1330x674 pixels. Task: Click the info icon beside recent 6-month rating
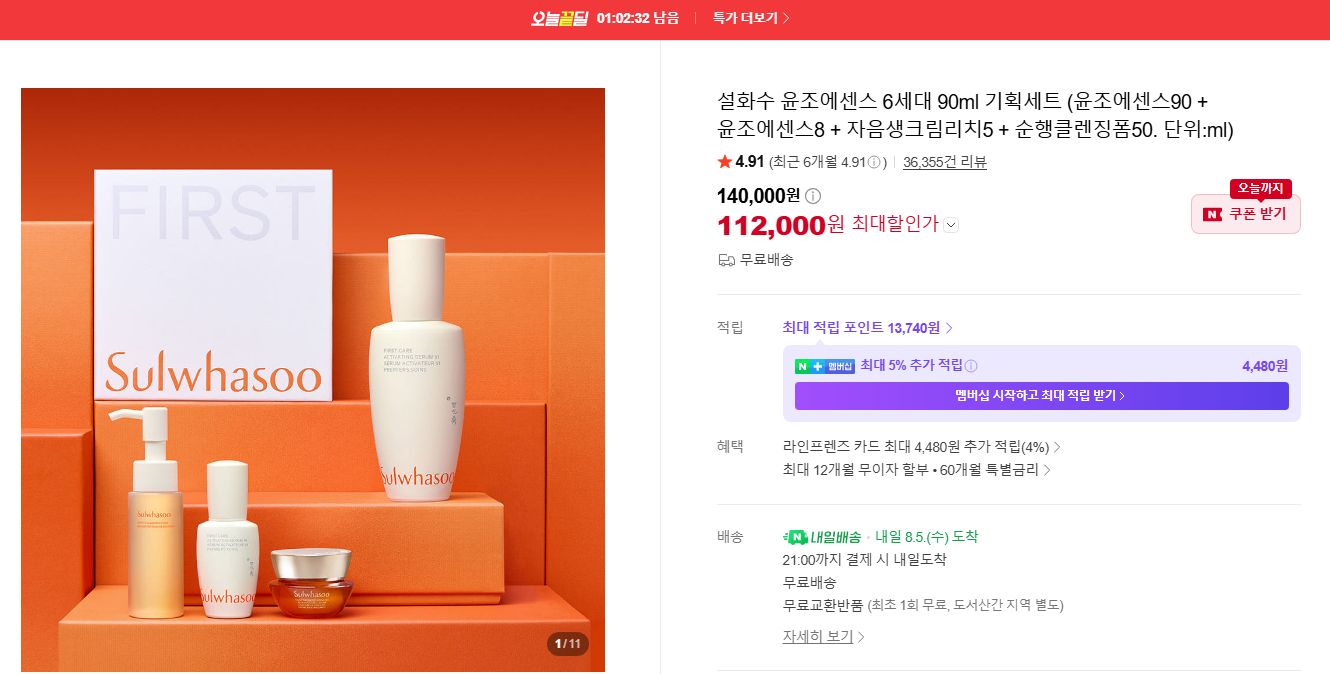click(x=874, y=162)
